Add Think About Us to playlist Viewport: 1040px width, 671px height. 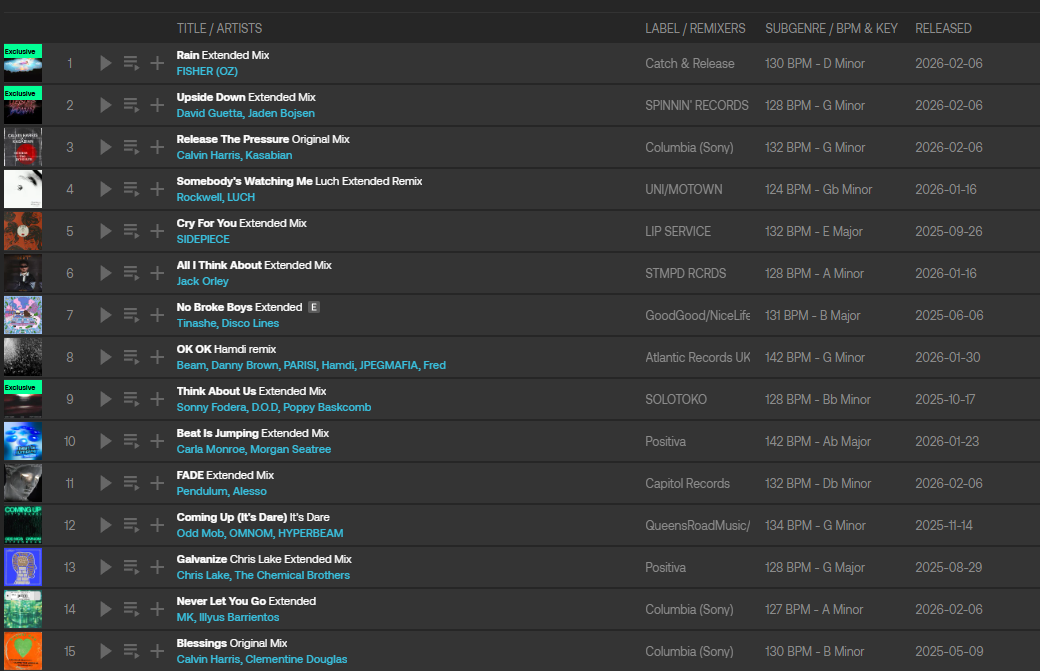pos(157,399)
